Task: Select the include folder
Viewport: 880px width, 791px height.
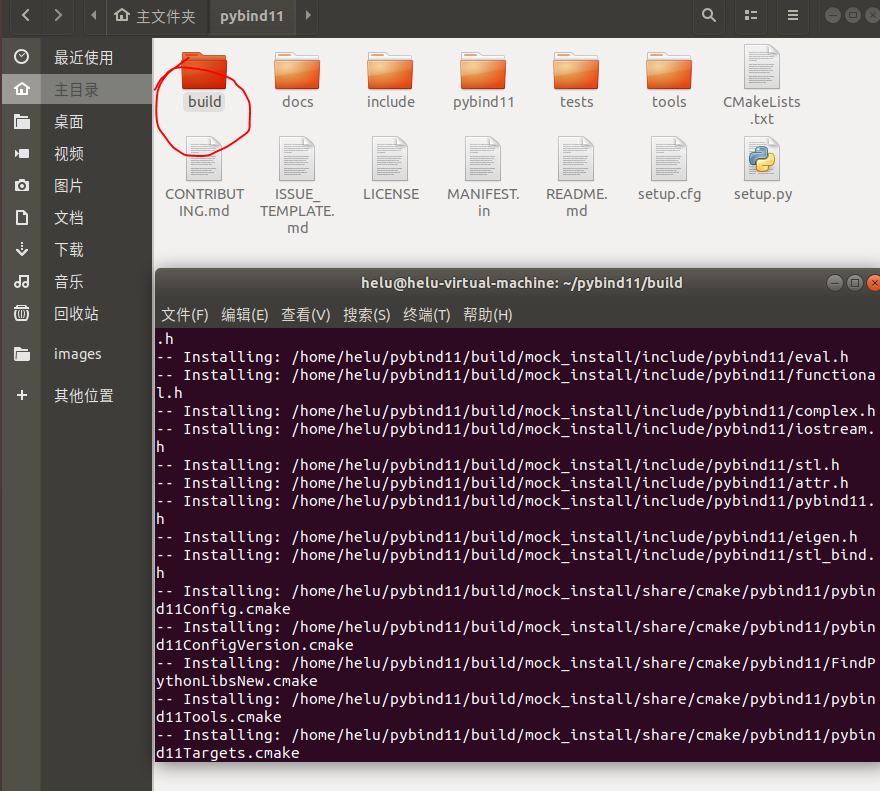Action: pyautogui.click(x=391, y=81)
